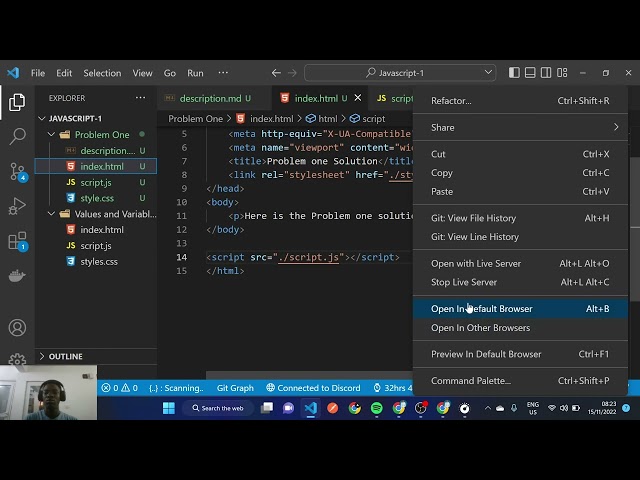Click the VS Code taskbar icon

point(311,408)
